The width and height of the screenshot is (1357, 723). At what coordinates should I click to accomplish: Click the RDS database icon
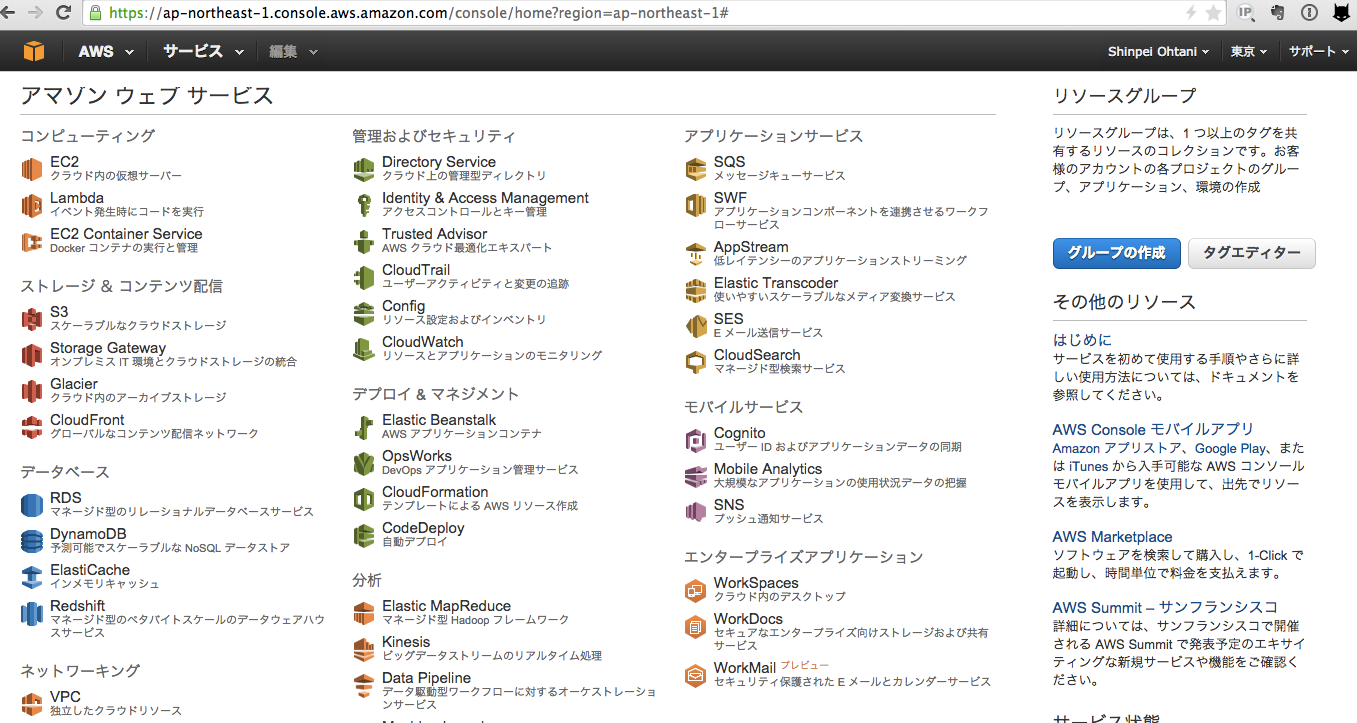(32, 505)
